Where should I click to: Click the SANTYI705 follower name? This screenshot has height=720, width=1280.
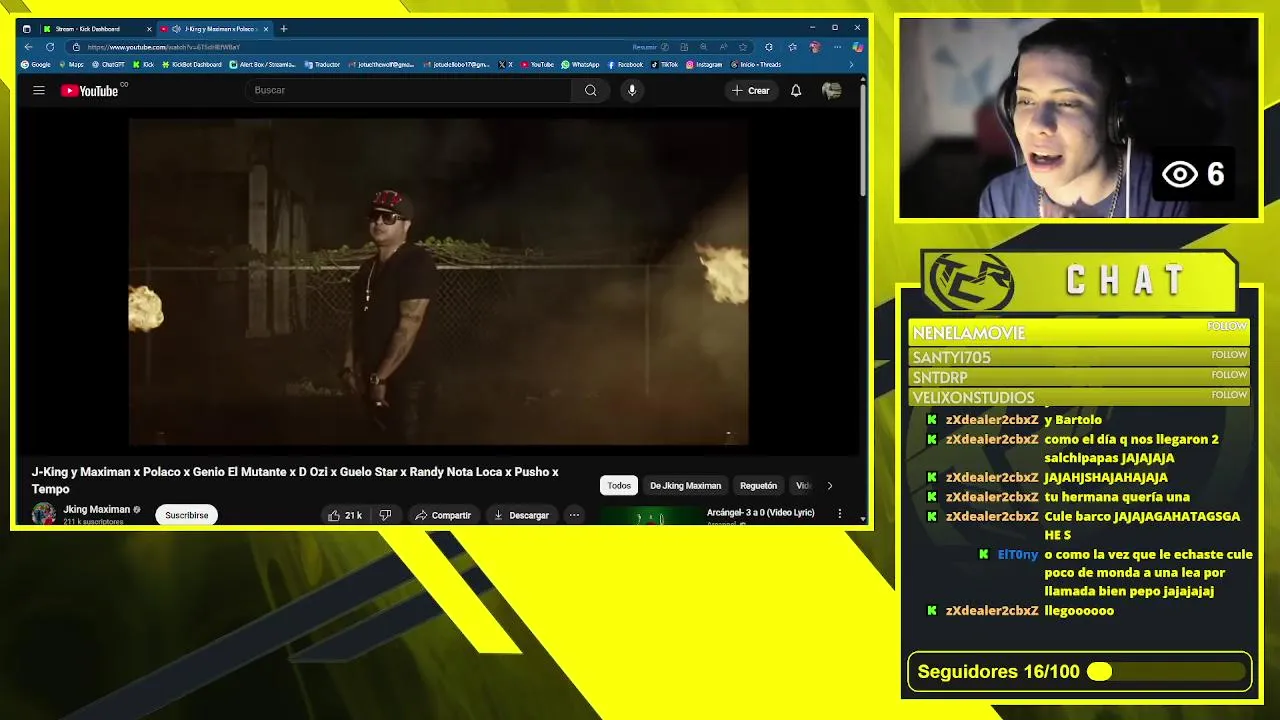(952, 357)
